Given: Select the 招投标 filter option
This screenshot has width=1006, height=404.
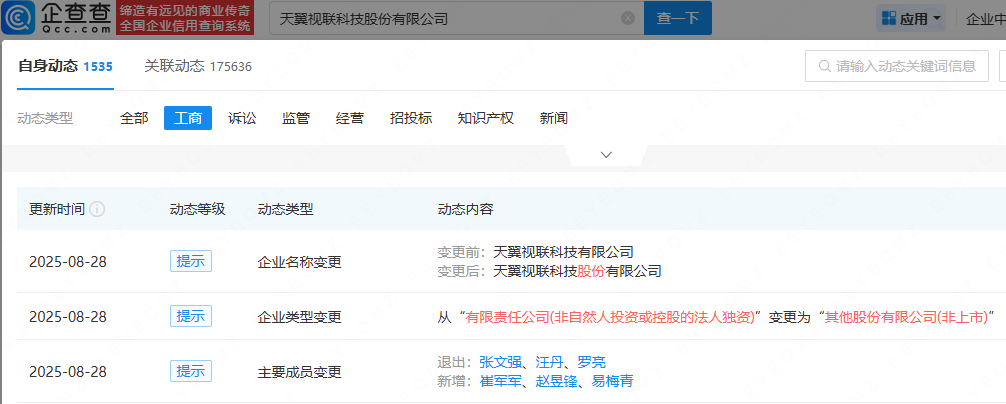Looking at the screenshot, I should [411, 118].
